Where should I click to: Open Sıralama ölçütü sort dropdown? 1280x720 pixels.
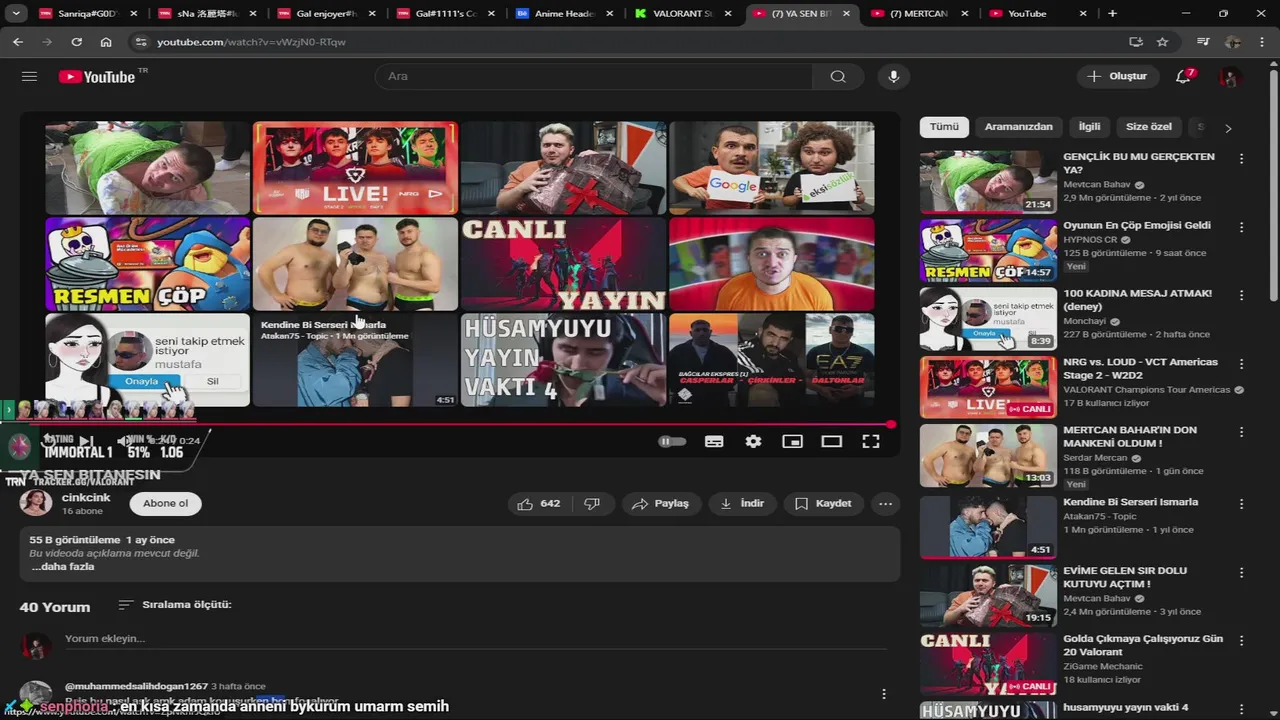coord(174,605)
